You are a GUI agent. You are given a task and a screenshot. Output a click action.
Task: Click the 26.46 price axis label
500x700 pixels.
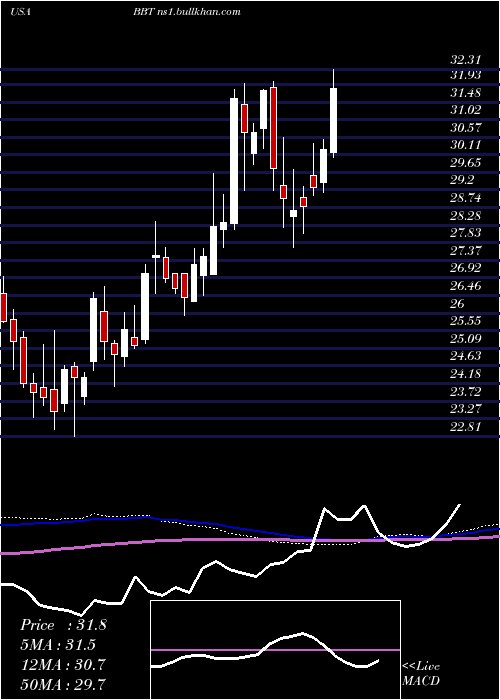pos(466,285)
